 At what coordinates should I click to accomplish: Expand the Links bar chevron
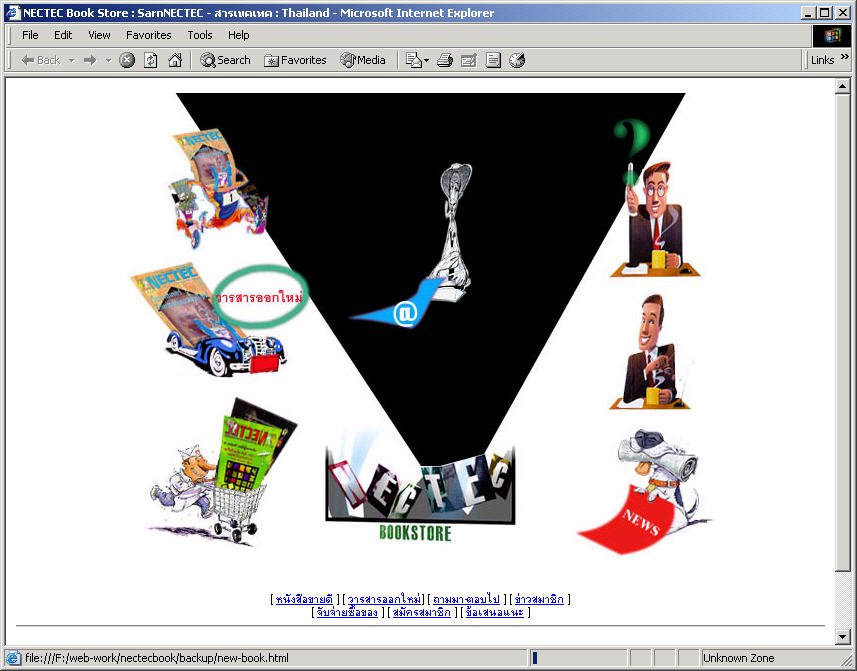click(846, 58)
